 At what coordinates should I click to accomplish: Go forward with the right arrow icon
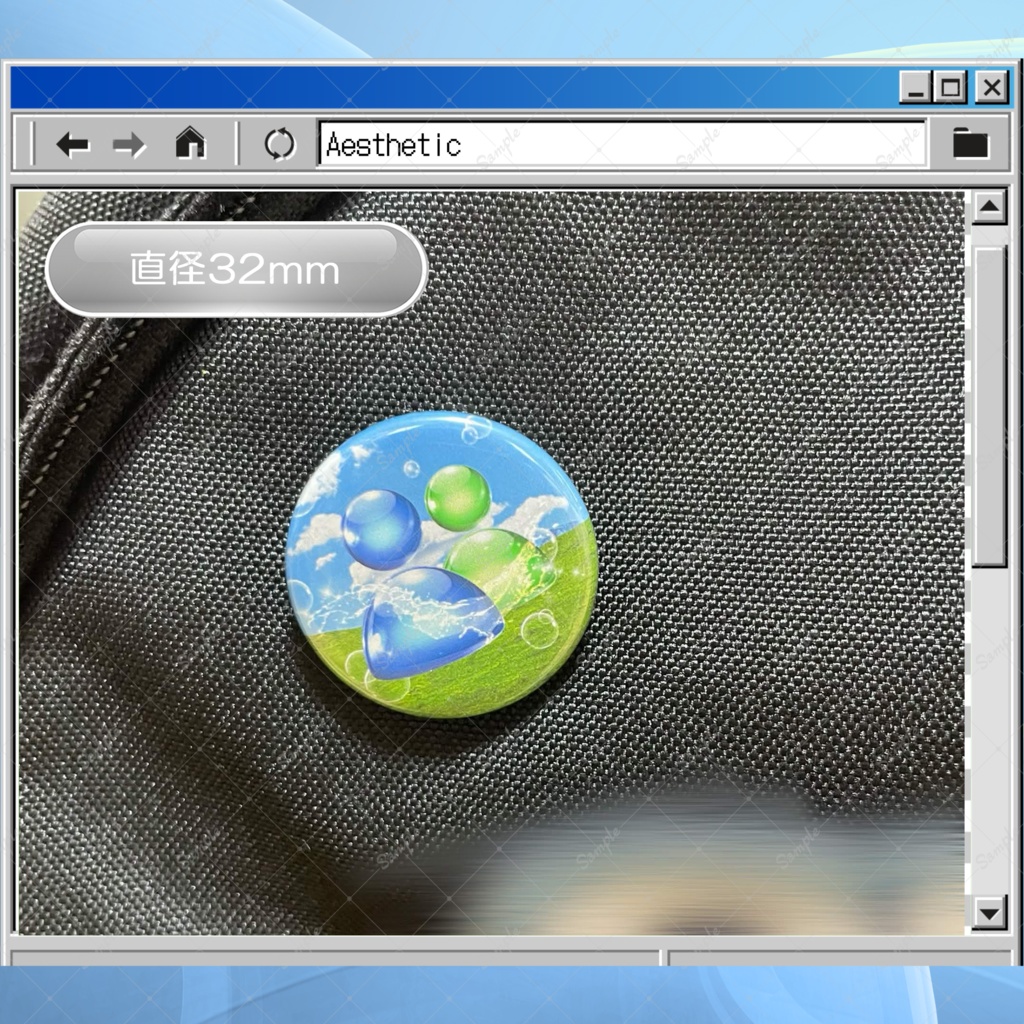click(129, 144)
